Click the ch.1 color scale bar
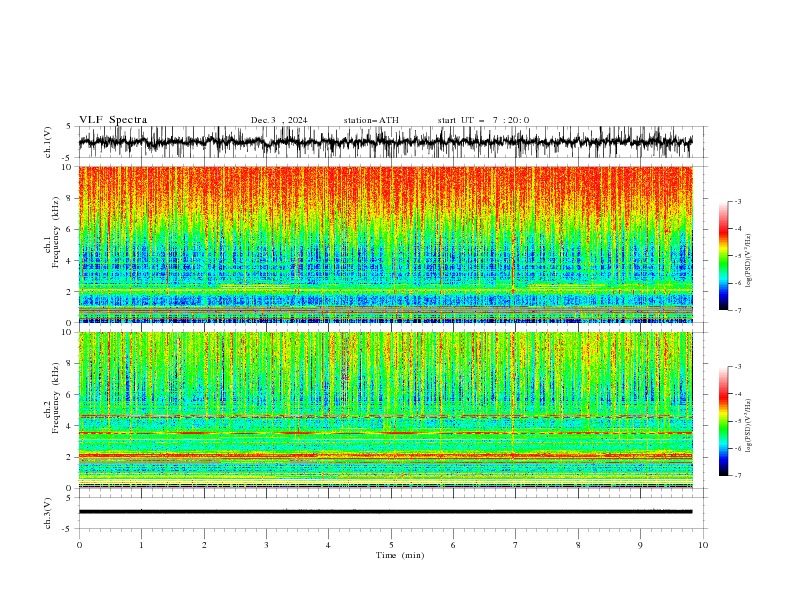Image resolution: width=792 pixels, height=612 pixels. click(723, 256)
